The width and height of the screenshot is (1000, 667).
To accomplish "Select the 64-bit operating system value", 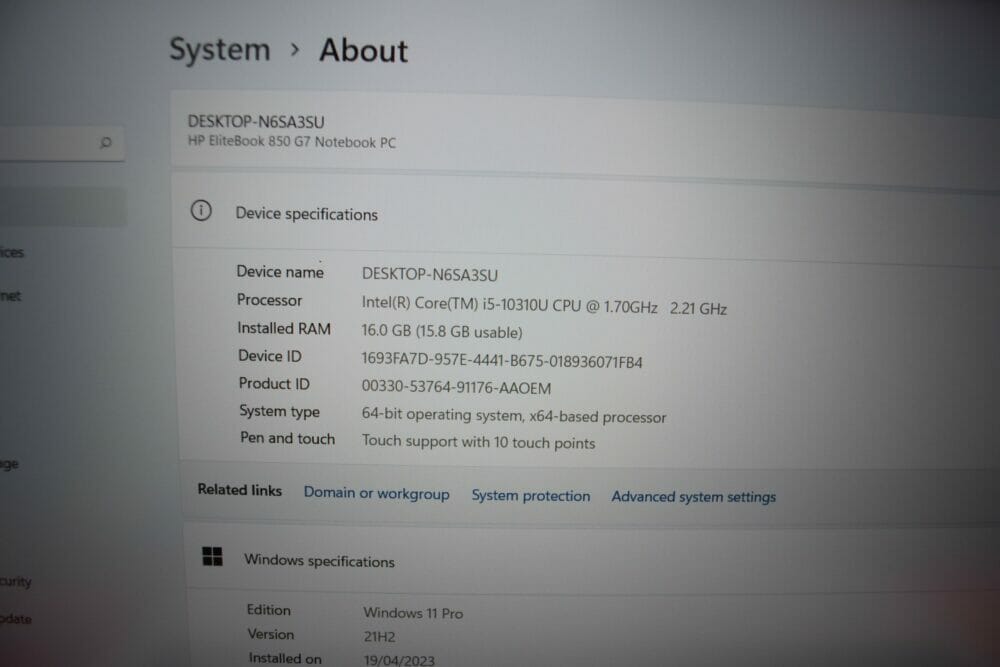I will [x=514, y=416].
